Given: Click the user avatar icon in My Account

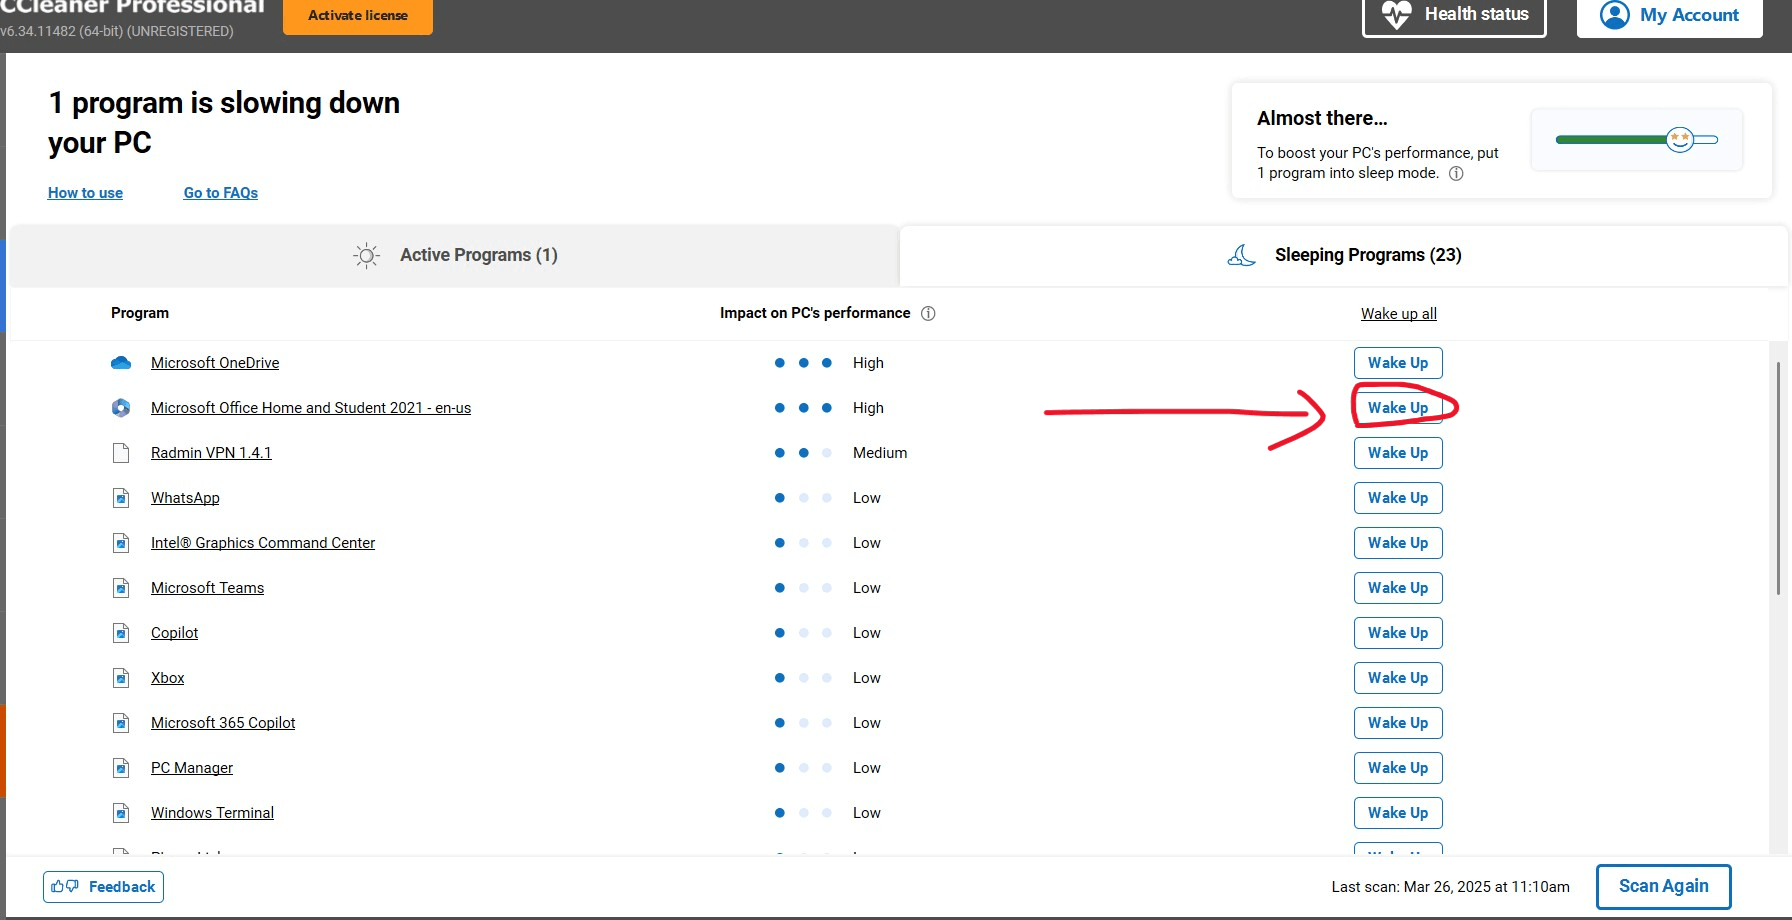Looking at the screenshot, I should [x=1615, y=15].
